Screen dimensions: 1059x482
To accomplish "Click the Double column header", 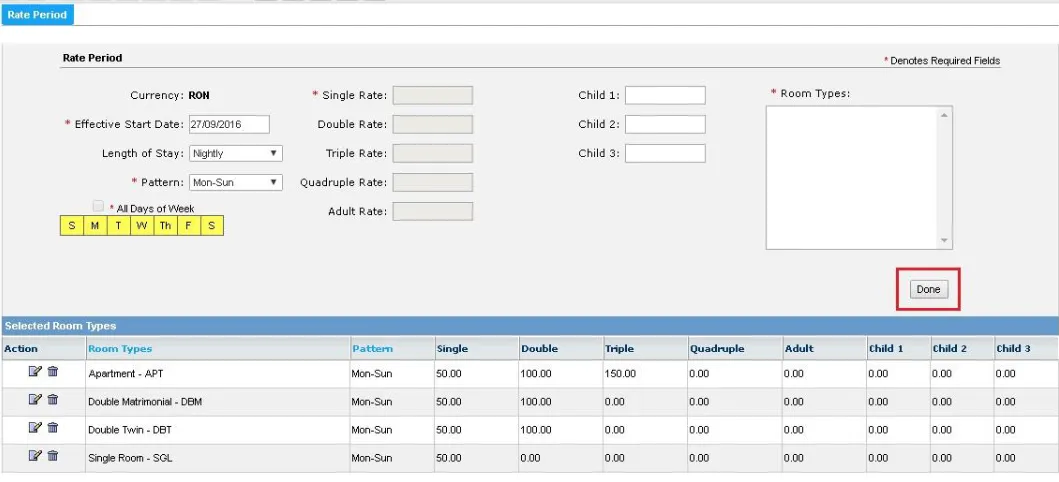I will click(x=539, y=349).
